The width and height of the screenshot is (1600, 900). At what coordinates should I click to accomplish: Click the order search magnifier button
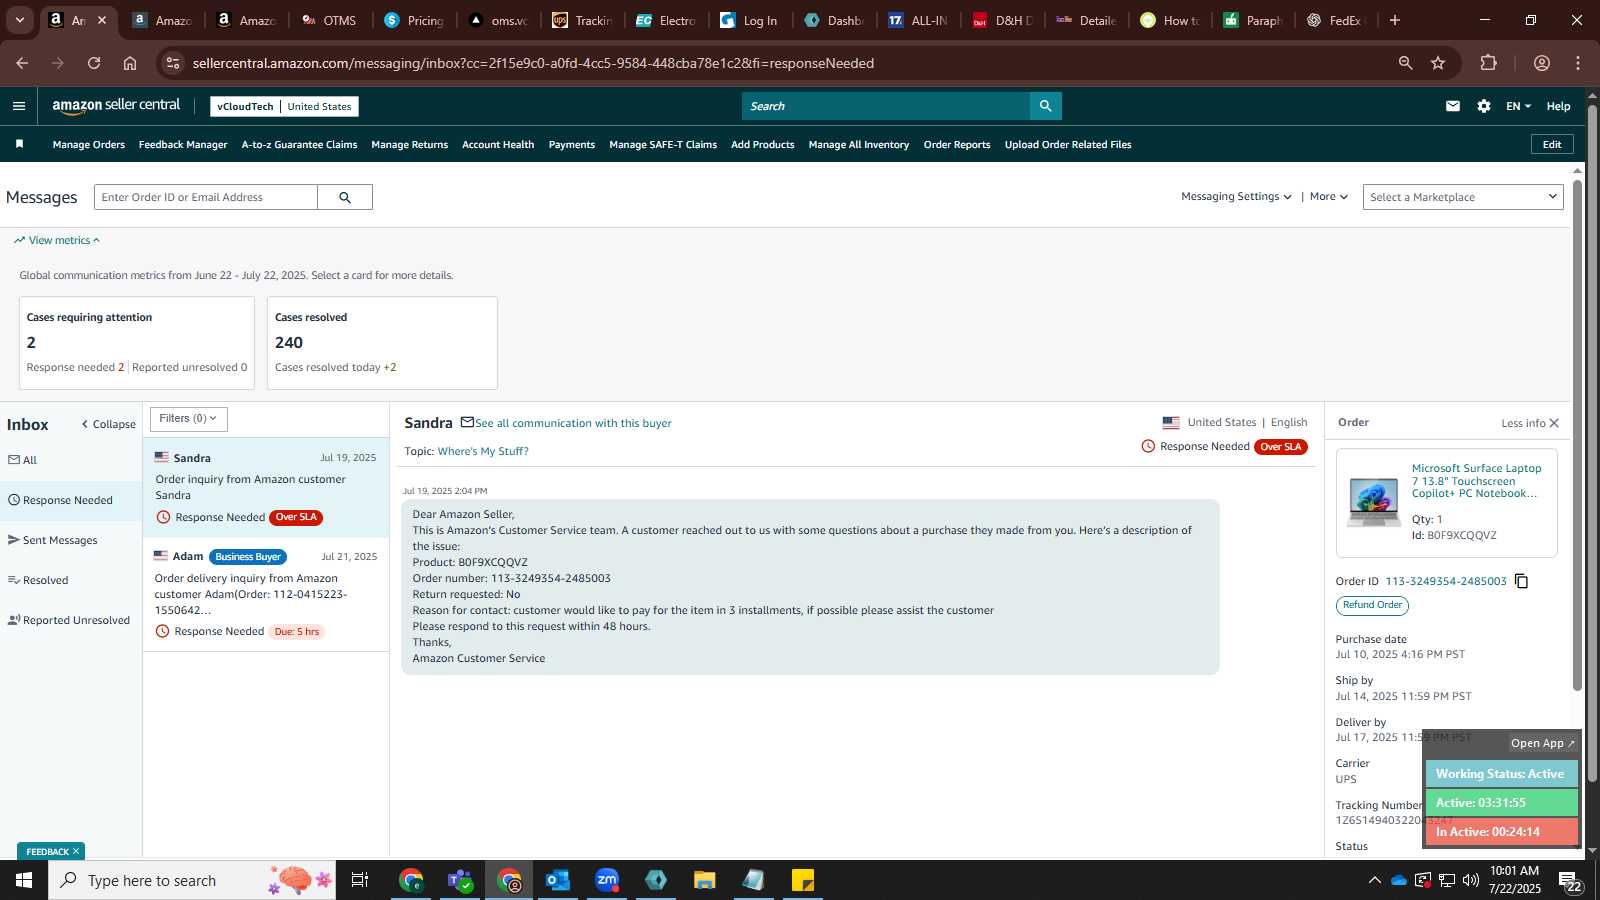coord(345,197)
